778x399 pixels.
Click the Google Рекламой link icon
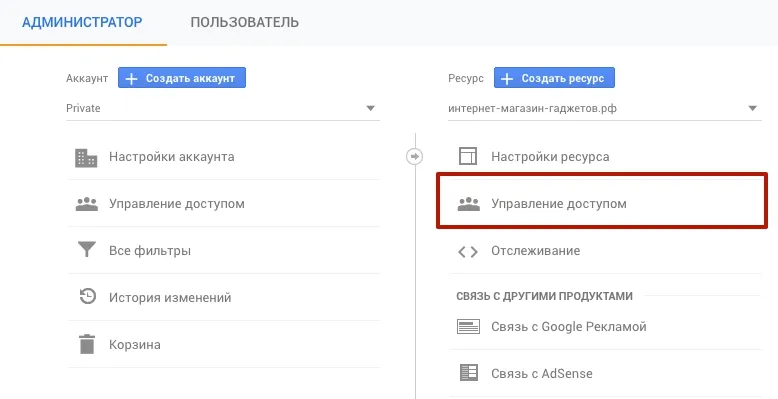coord(468,327)
